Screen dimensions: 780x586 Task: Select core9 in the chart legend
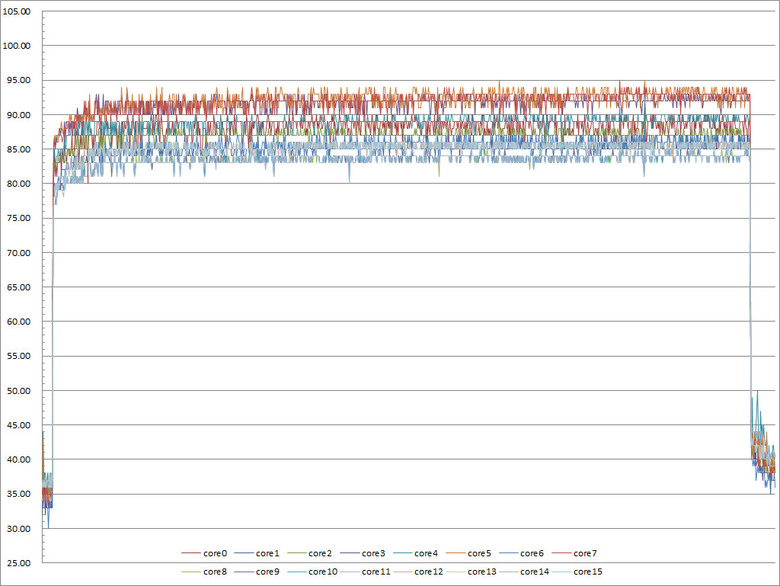257,572
